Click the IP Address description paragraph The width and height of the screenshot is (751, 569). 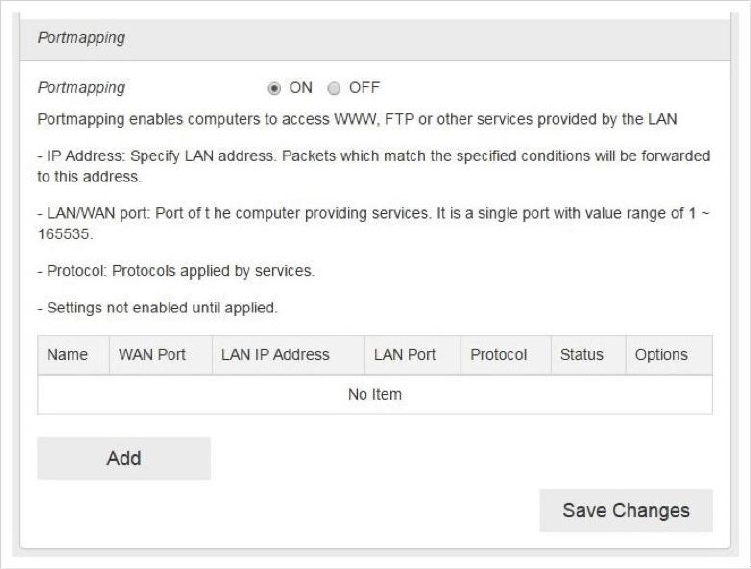[x=374, y=166]
